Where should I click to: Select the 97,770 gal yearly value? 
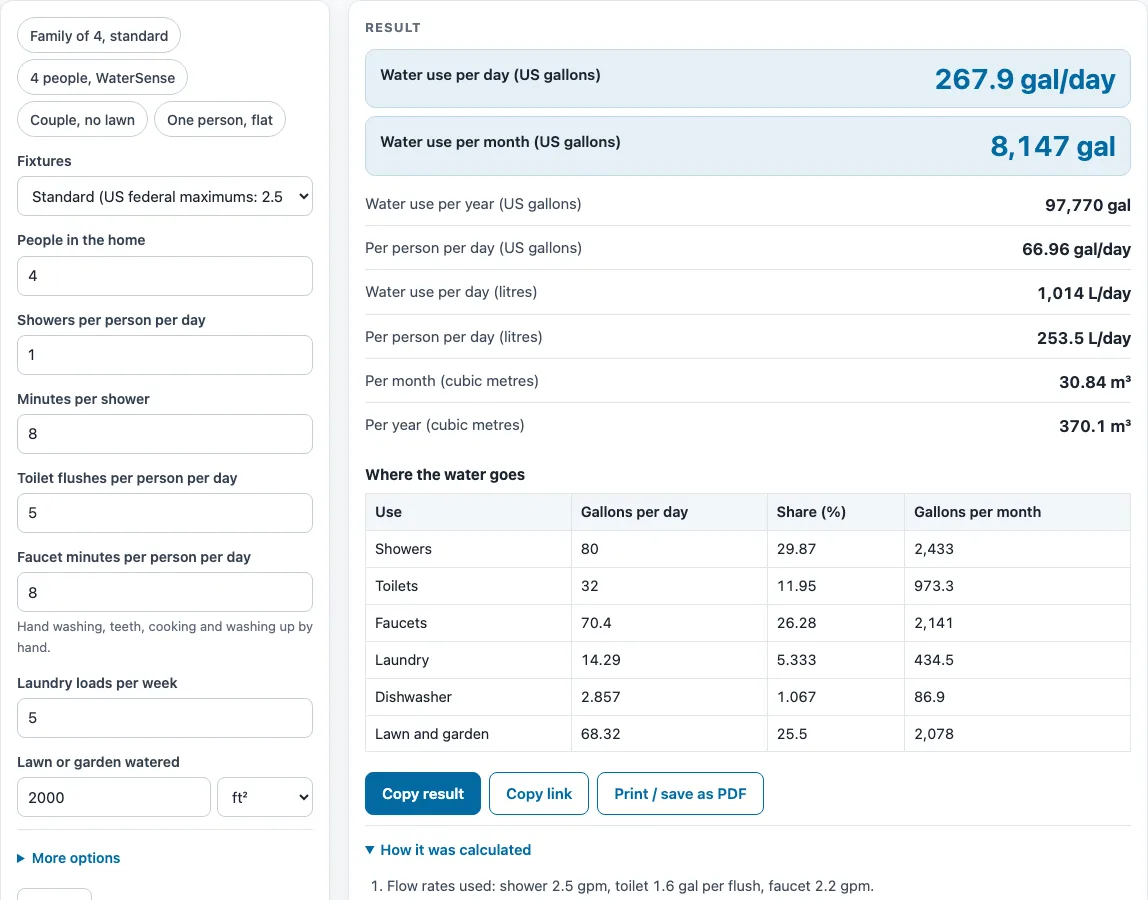pyautogui.click(x=1087, y=205)
